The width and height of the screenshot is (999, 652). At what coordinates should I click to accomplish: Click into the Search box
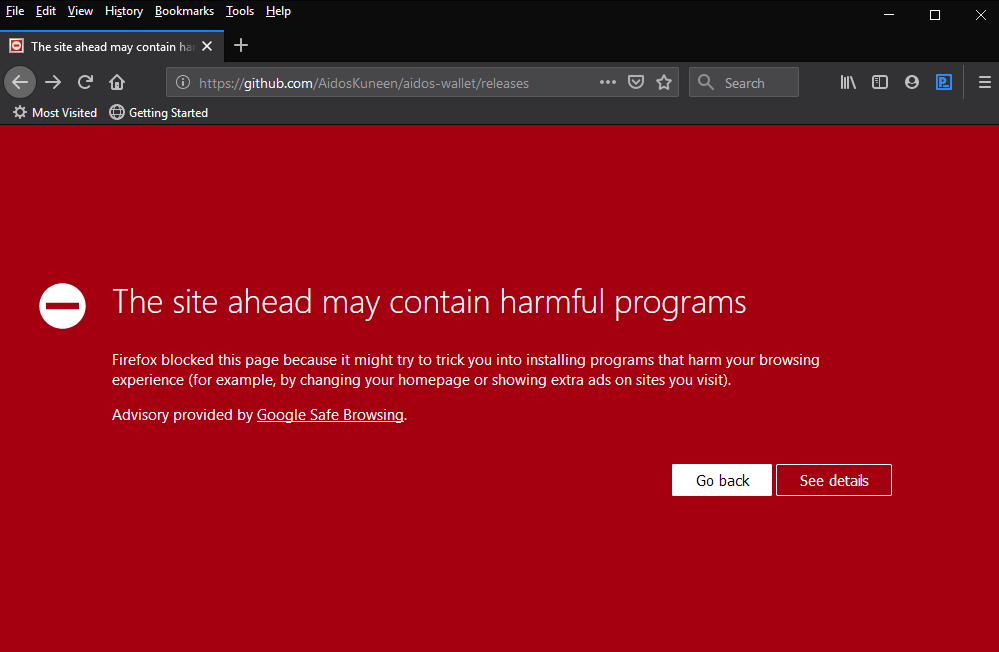(x=744, y=82)
